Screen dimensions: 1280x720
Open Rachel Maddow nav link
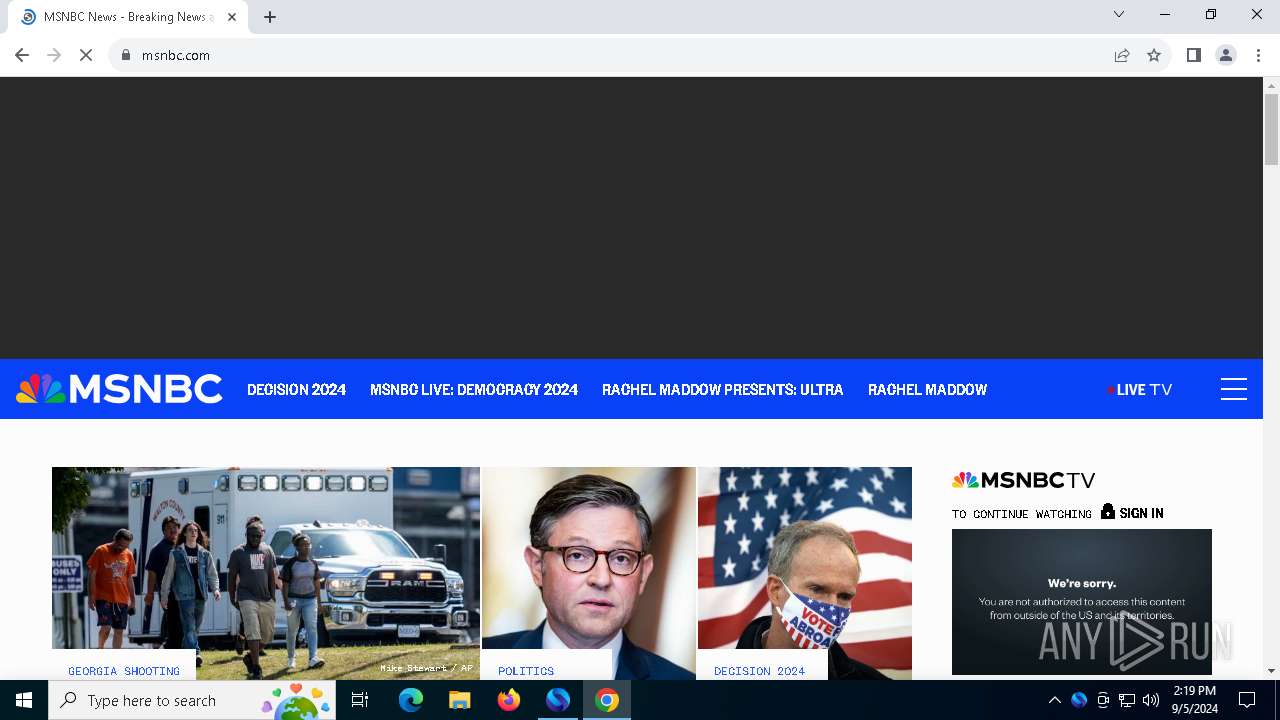pyautogui.click(x=927, y=390)
